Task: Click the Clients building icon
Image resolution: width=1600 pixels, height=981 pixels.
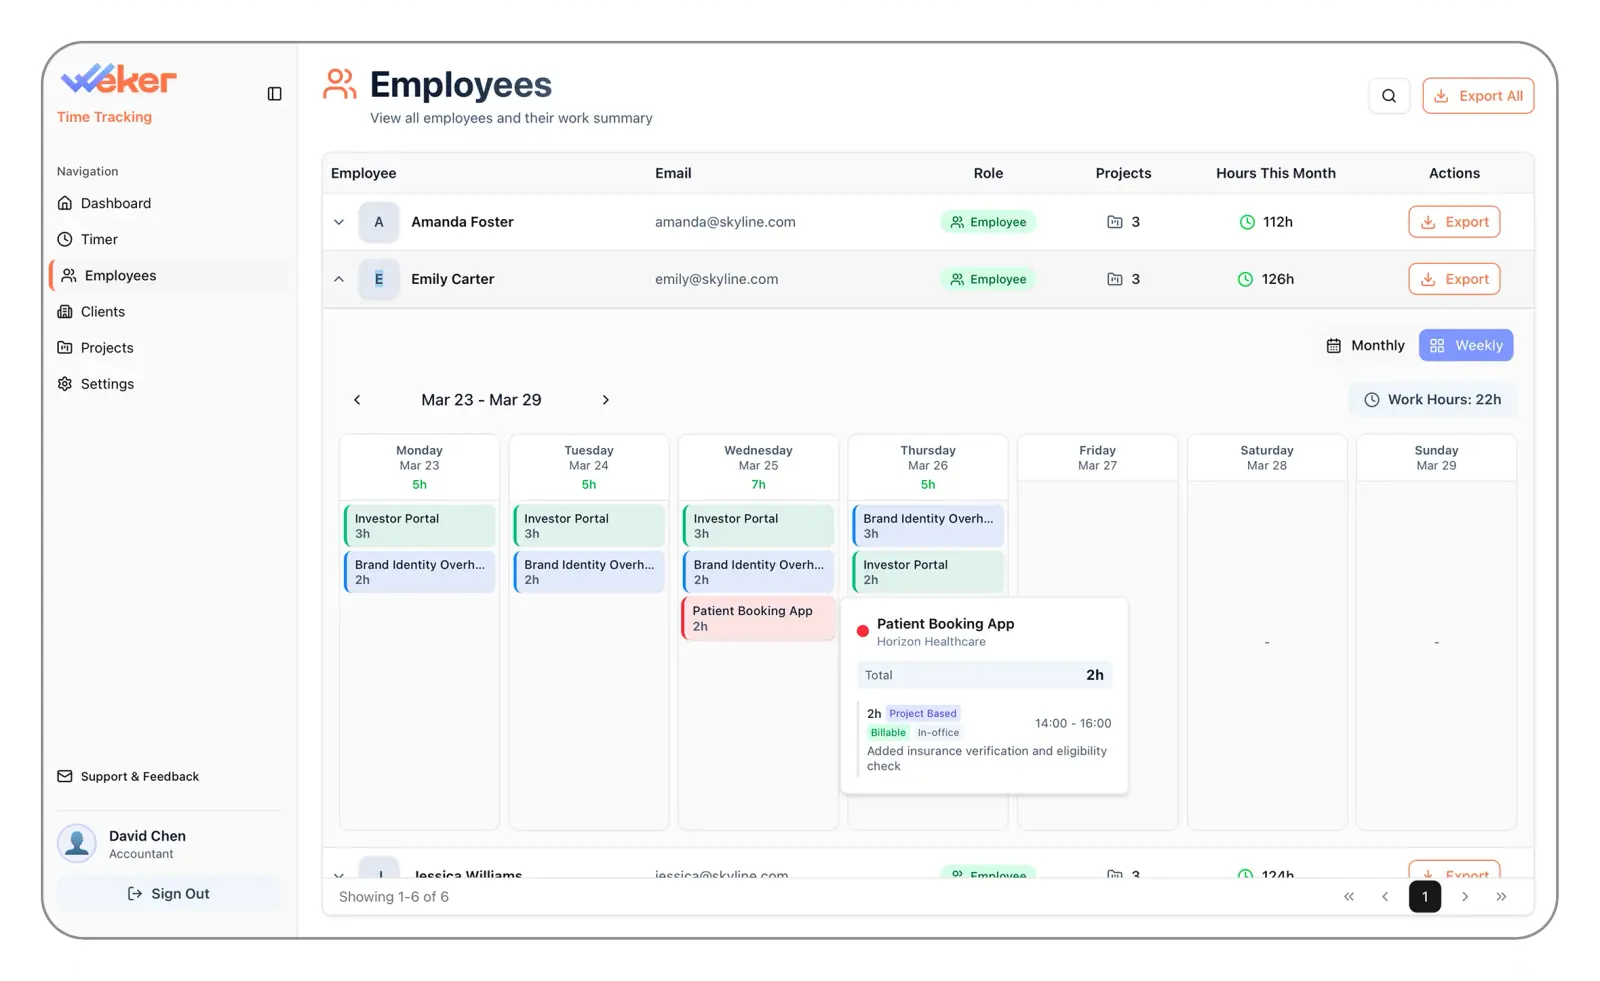Action: pos(64,311)
